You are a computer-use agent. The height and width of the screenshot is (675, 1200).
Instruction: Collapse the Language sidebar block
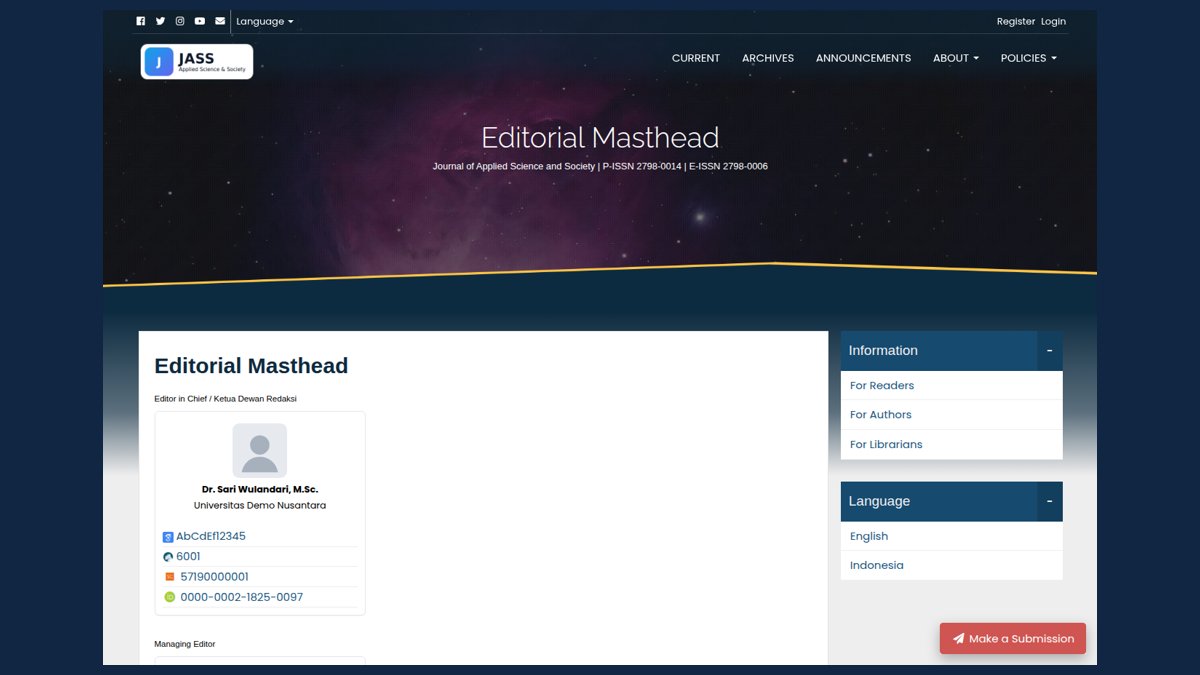tap(1050, 501)
